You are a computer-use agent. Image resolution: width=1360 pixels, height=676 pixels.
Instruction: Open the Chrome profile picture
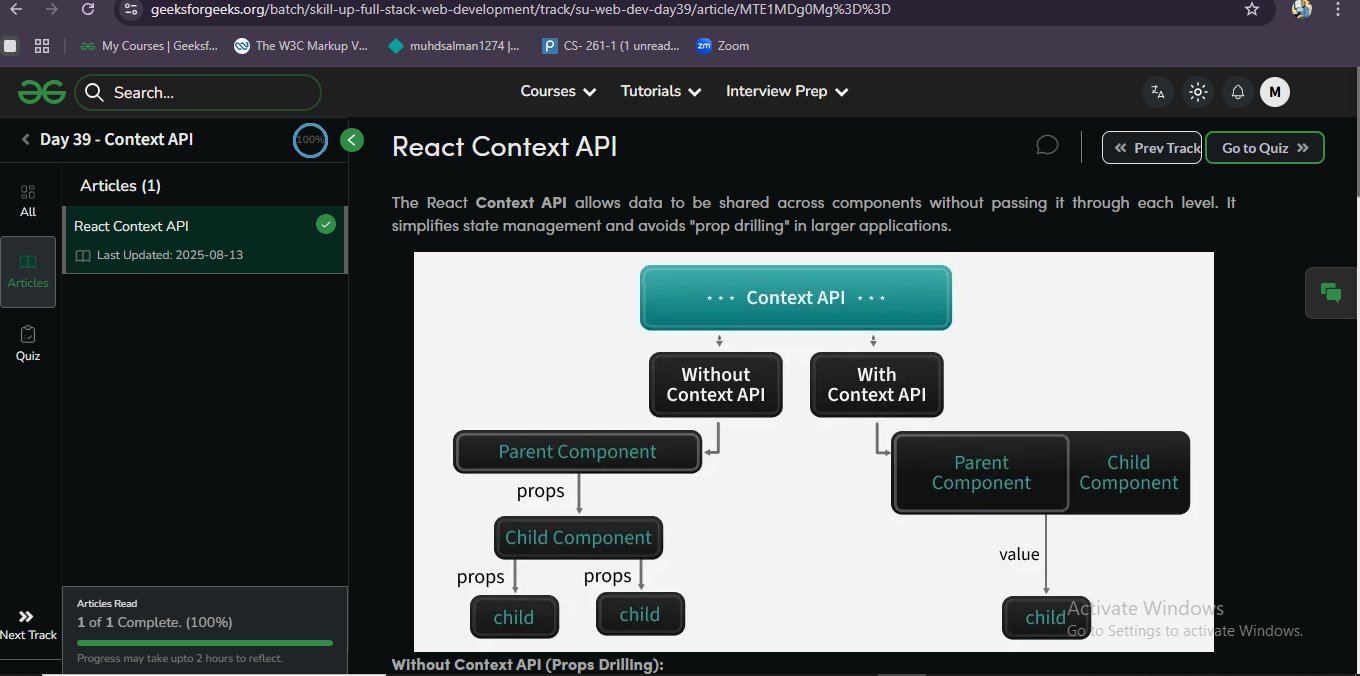1302,9
